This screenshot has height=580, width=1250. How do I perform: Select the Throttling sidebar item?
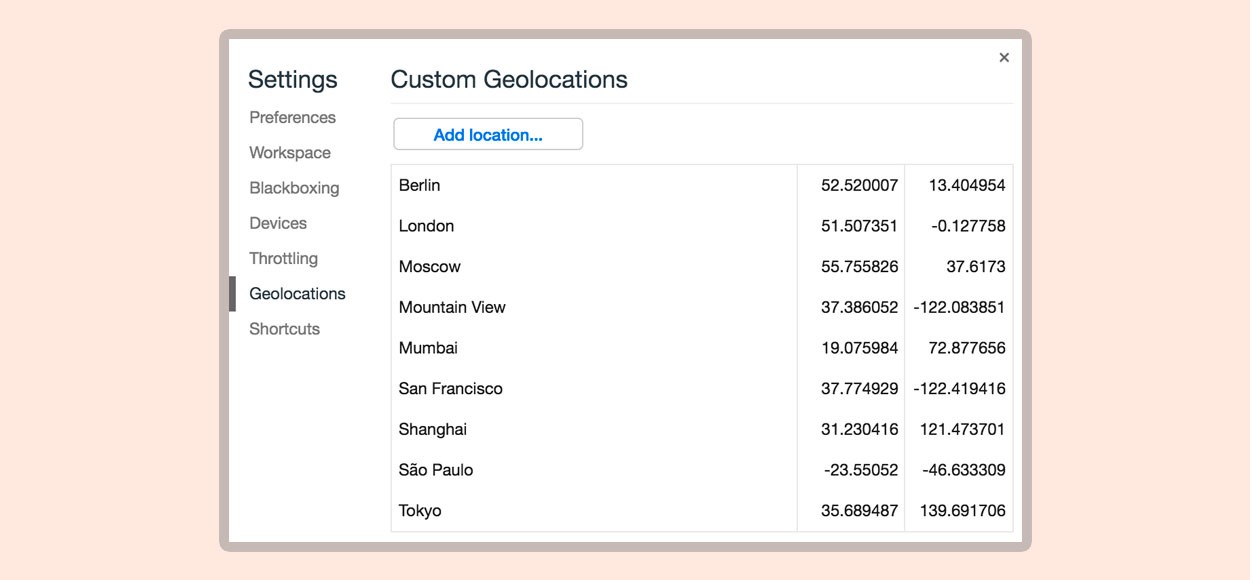coord(284,258)
